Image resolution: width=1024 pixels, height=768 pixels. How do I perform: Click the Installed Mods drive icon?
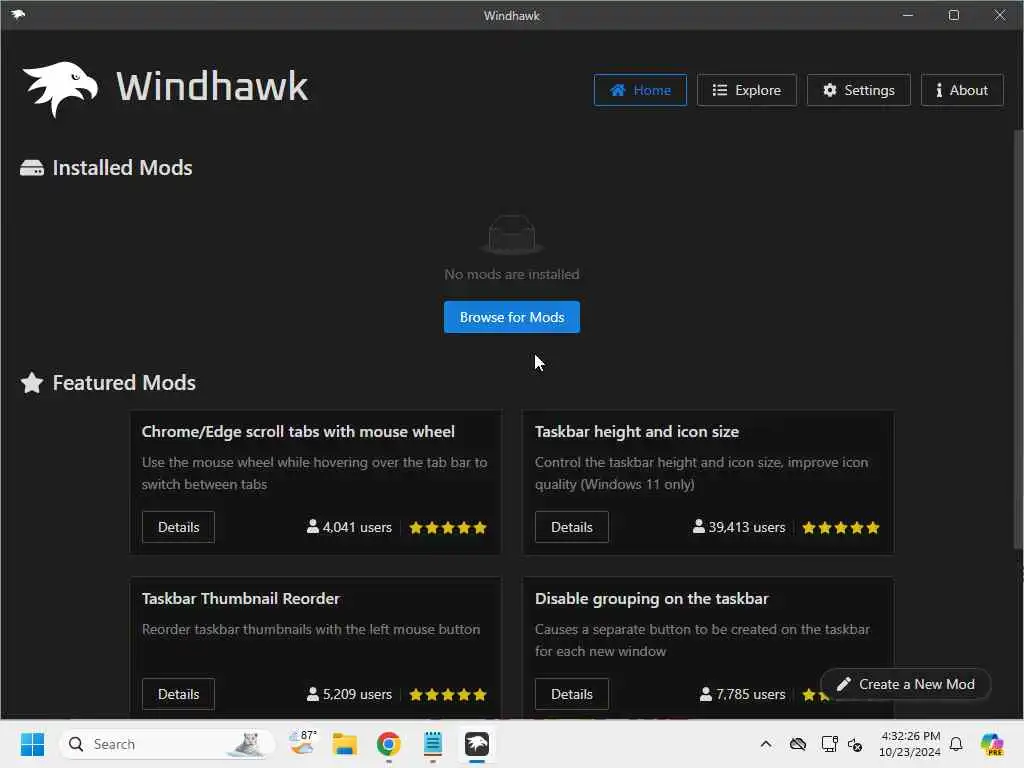click(32, 168)
